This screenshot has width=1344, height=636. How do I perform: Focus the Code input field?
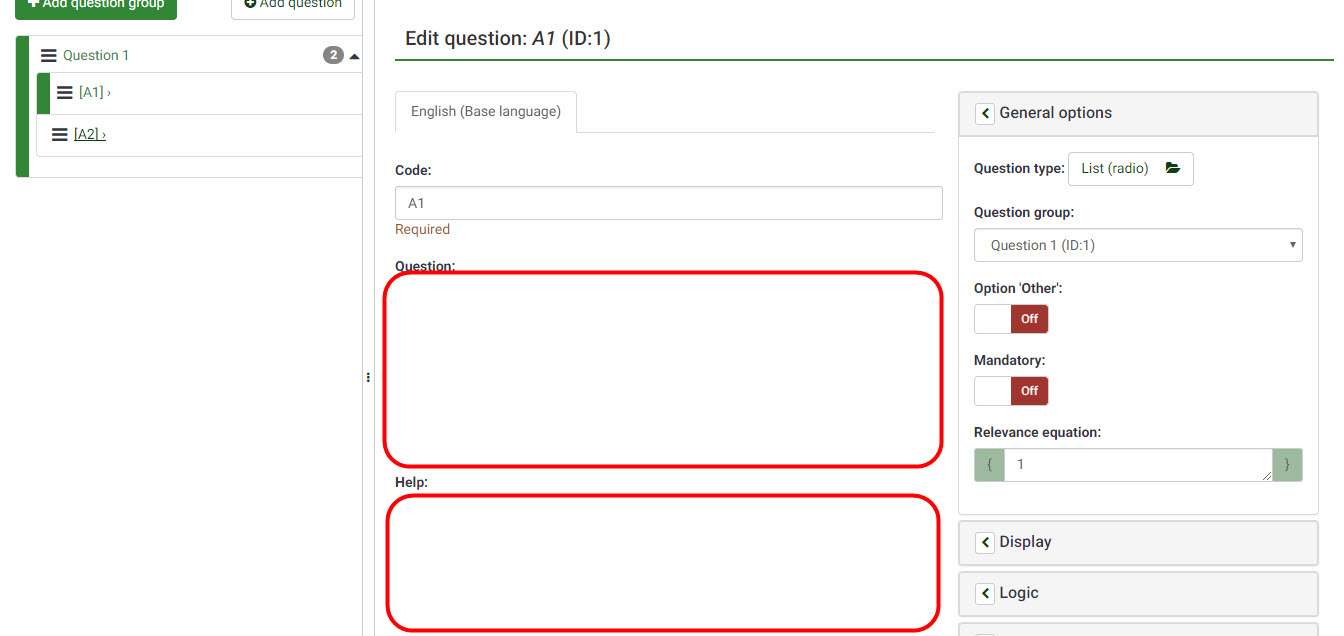click(668, 203)
